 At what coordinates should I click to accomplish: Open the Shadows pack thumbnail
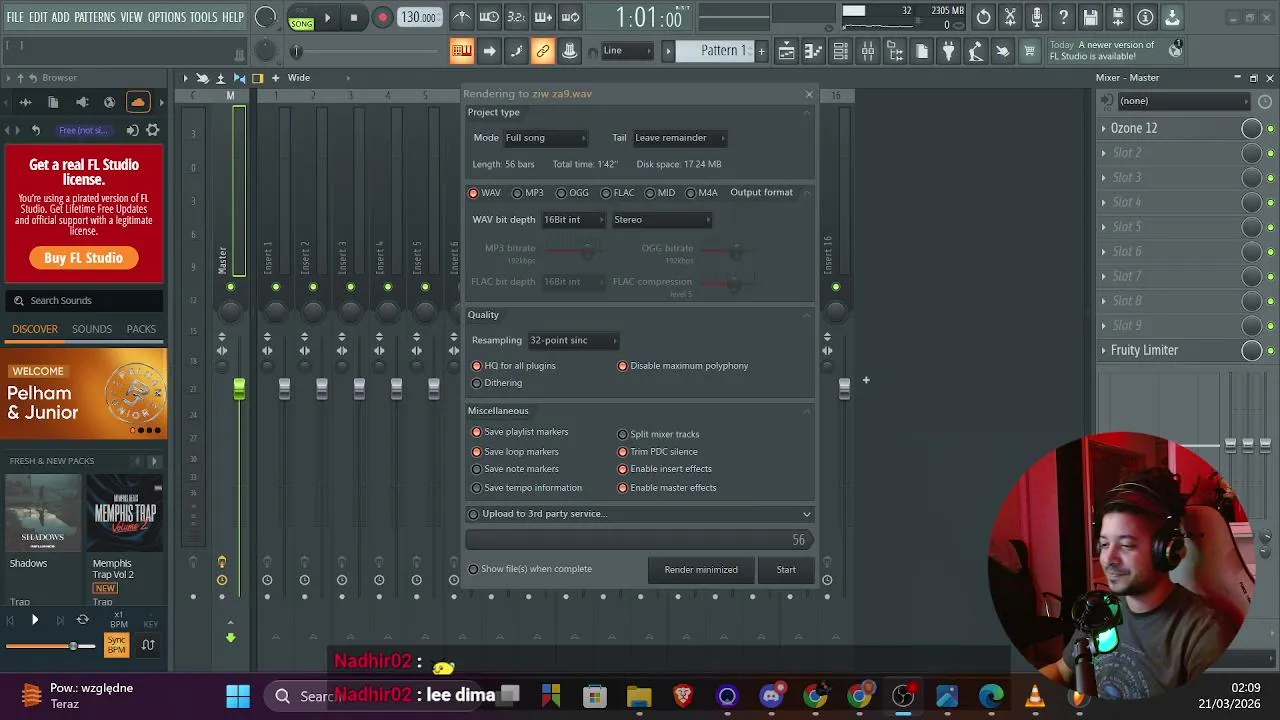(42, 514)
